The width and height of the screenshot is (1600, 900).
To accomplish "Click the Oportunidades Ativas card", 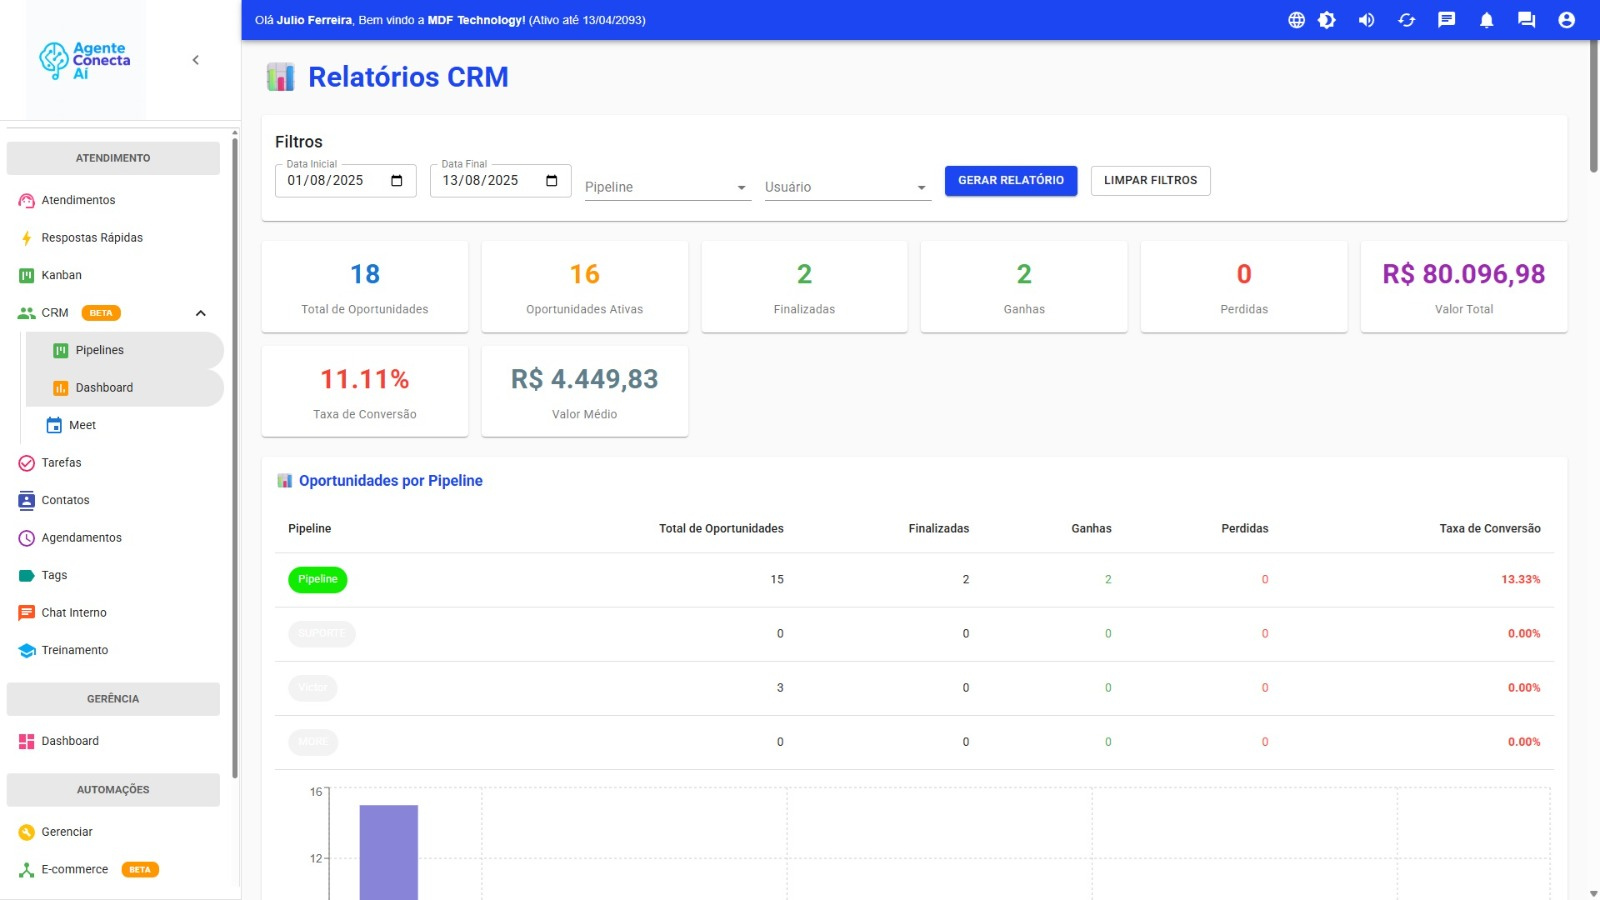I will tap(585, 287).
